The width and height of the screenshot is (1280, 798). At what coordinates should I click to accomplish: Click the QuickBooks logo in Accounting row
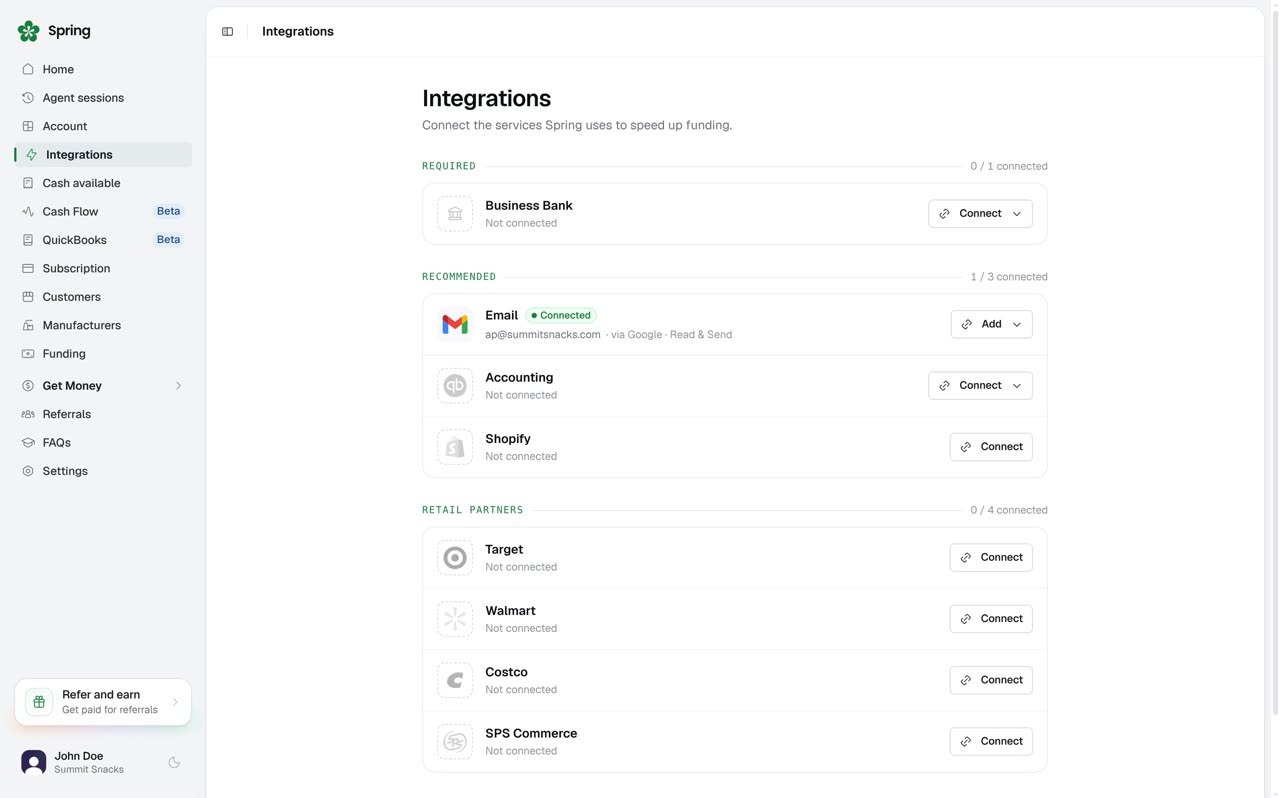click(455, 386)
